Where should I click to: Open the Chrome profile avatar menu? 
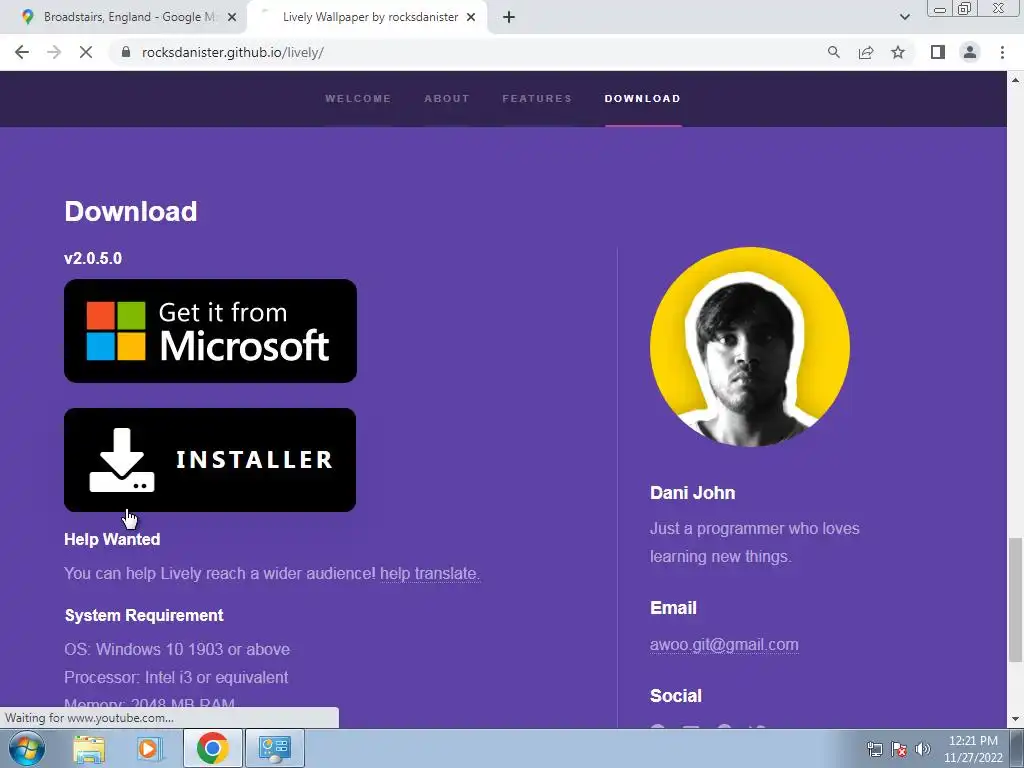coord(970,52)
